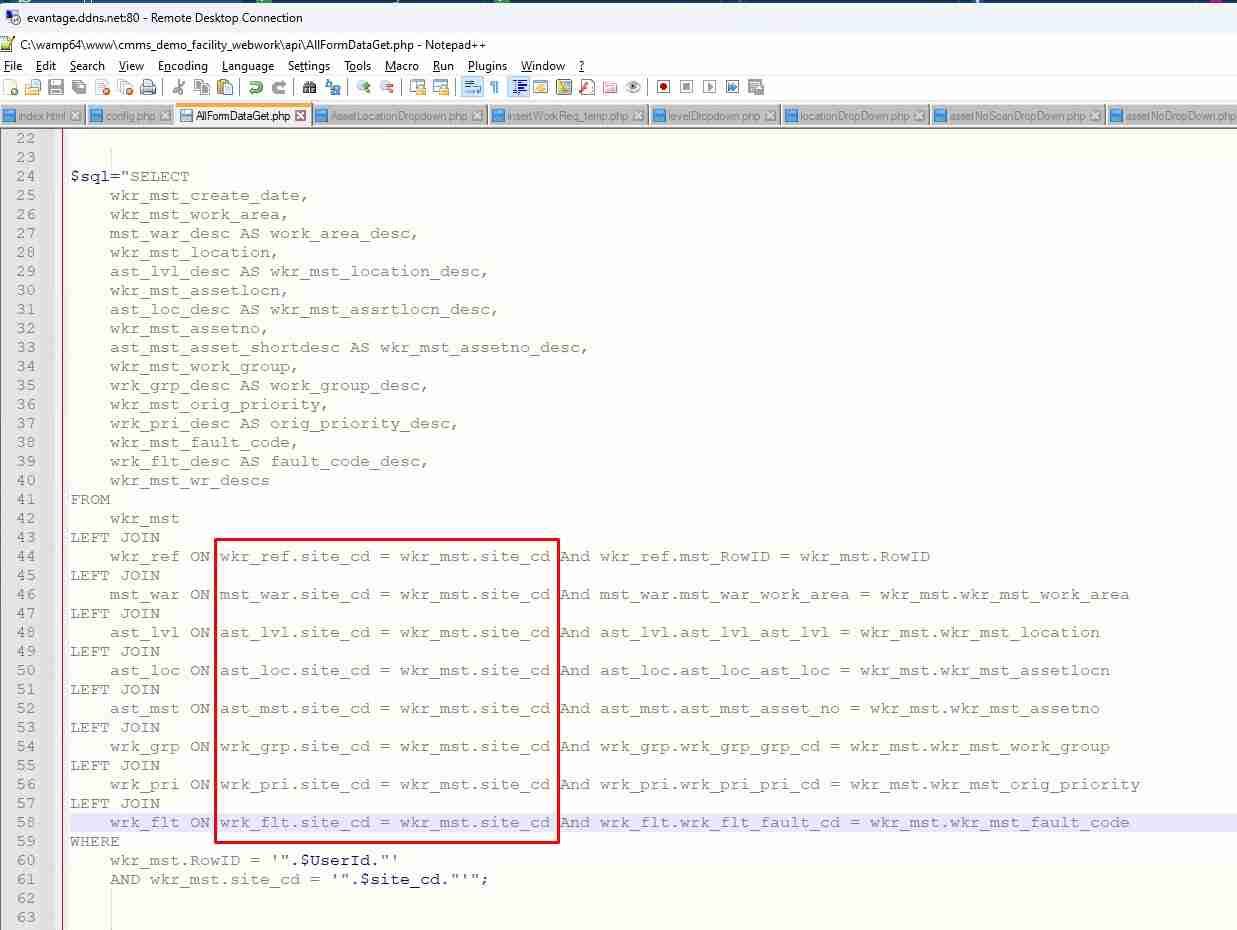Screen dimensions: 1237x930
Task: Toggle the indent guide button
Action: [x=519, y=87]
